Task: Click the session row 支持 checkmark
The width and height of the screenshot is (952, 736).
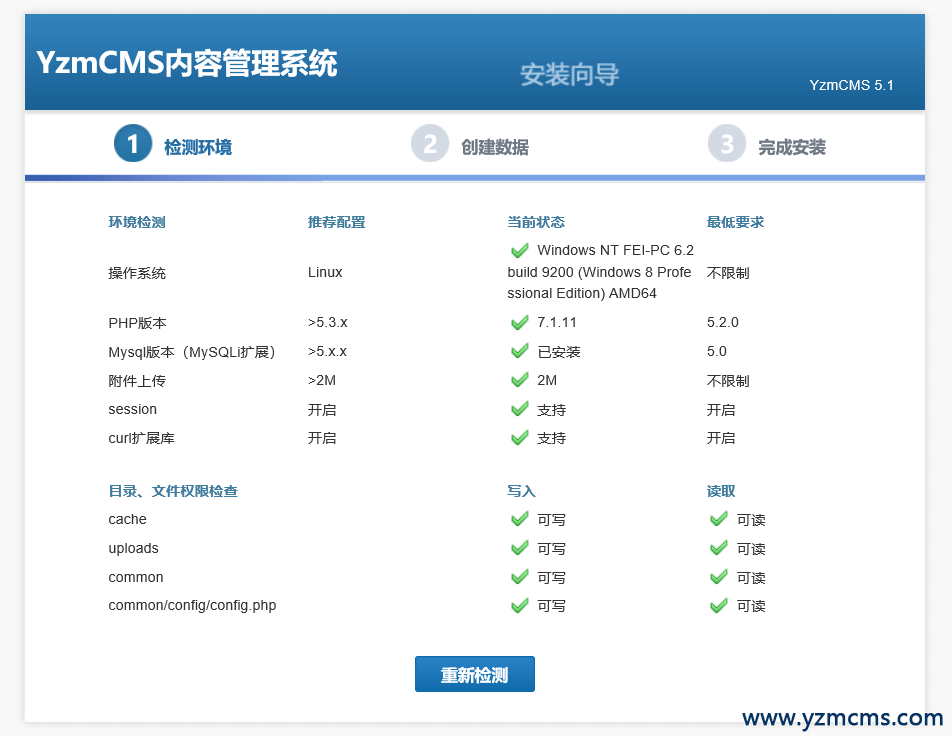Action: click(520, 409)
